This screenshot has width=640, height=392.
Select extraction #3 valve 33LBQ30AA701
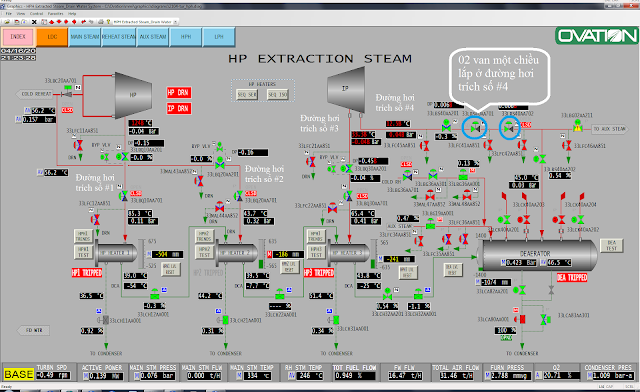(348, 196)
